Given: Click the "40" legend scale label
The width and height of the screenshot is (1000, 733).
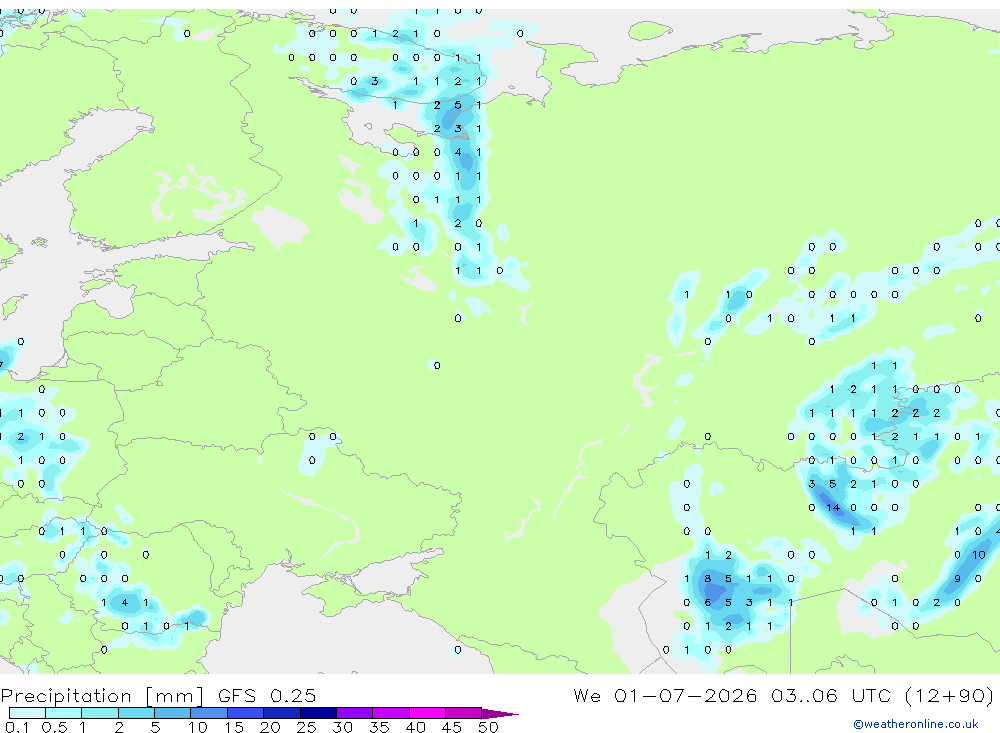Looking at the screenshot, I should pos(415,727).
